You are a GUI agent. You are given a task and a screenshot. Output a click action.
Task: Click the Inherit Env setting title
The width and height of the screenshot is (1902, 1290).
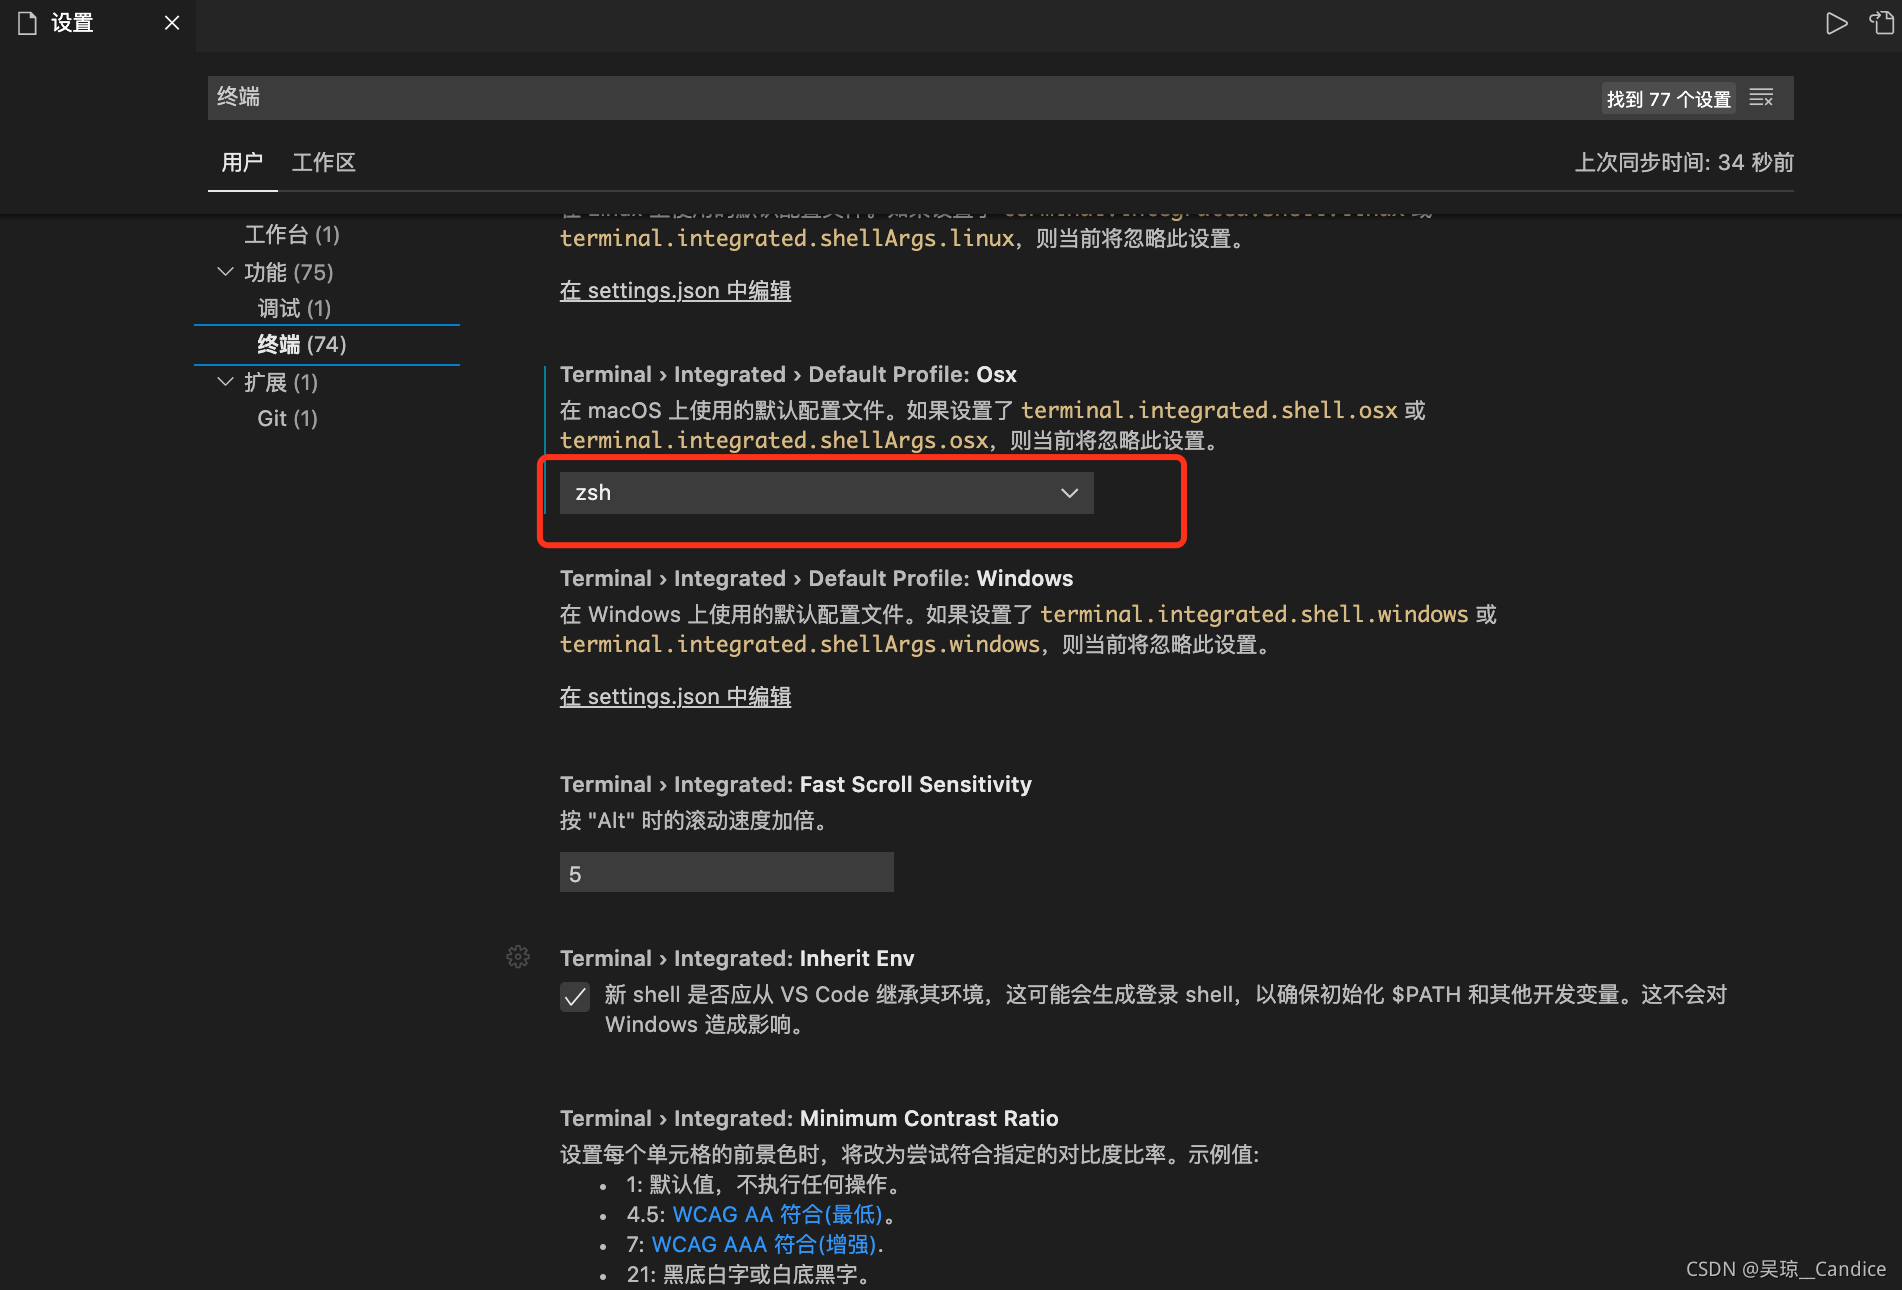click(x=737, y=959)
